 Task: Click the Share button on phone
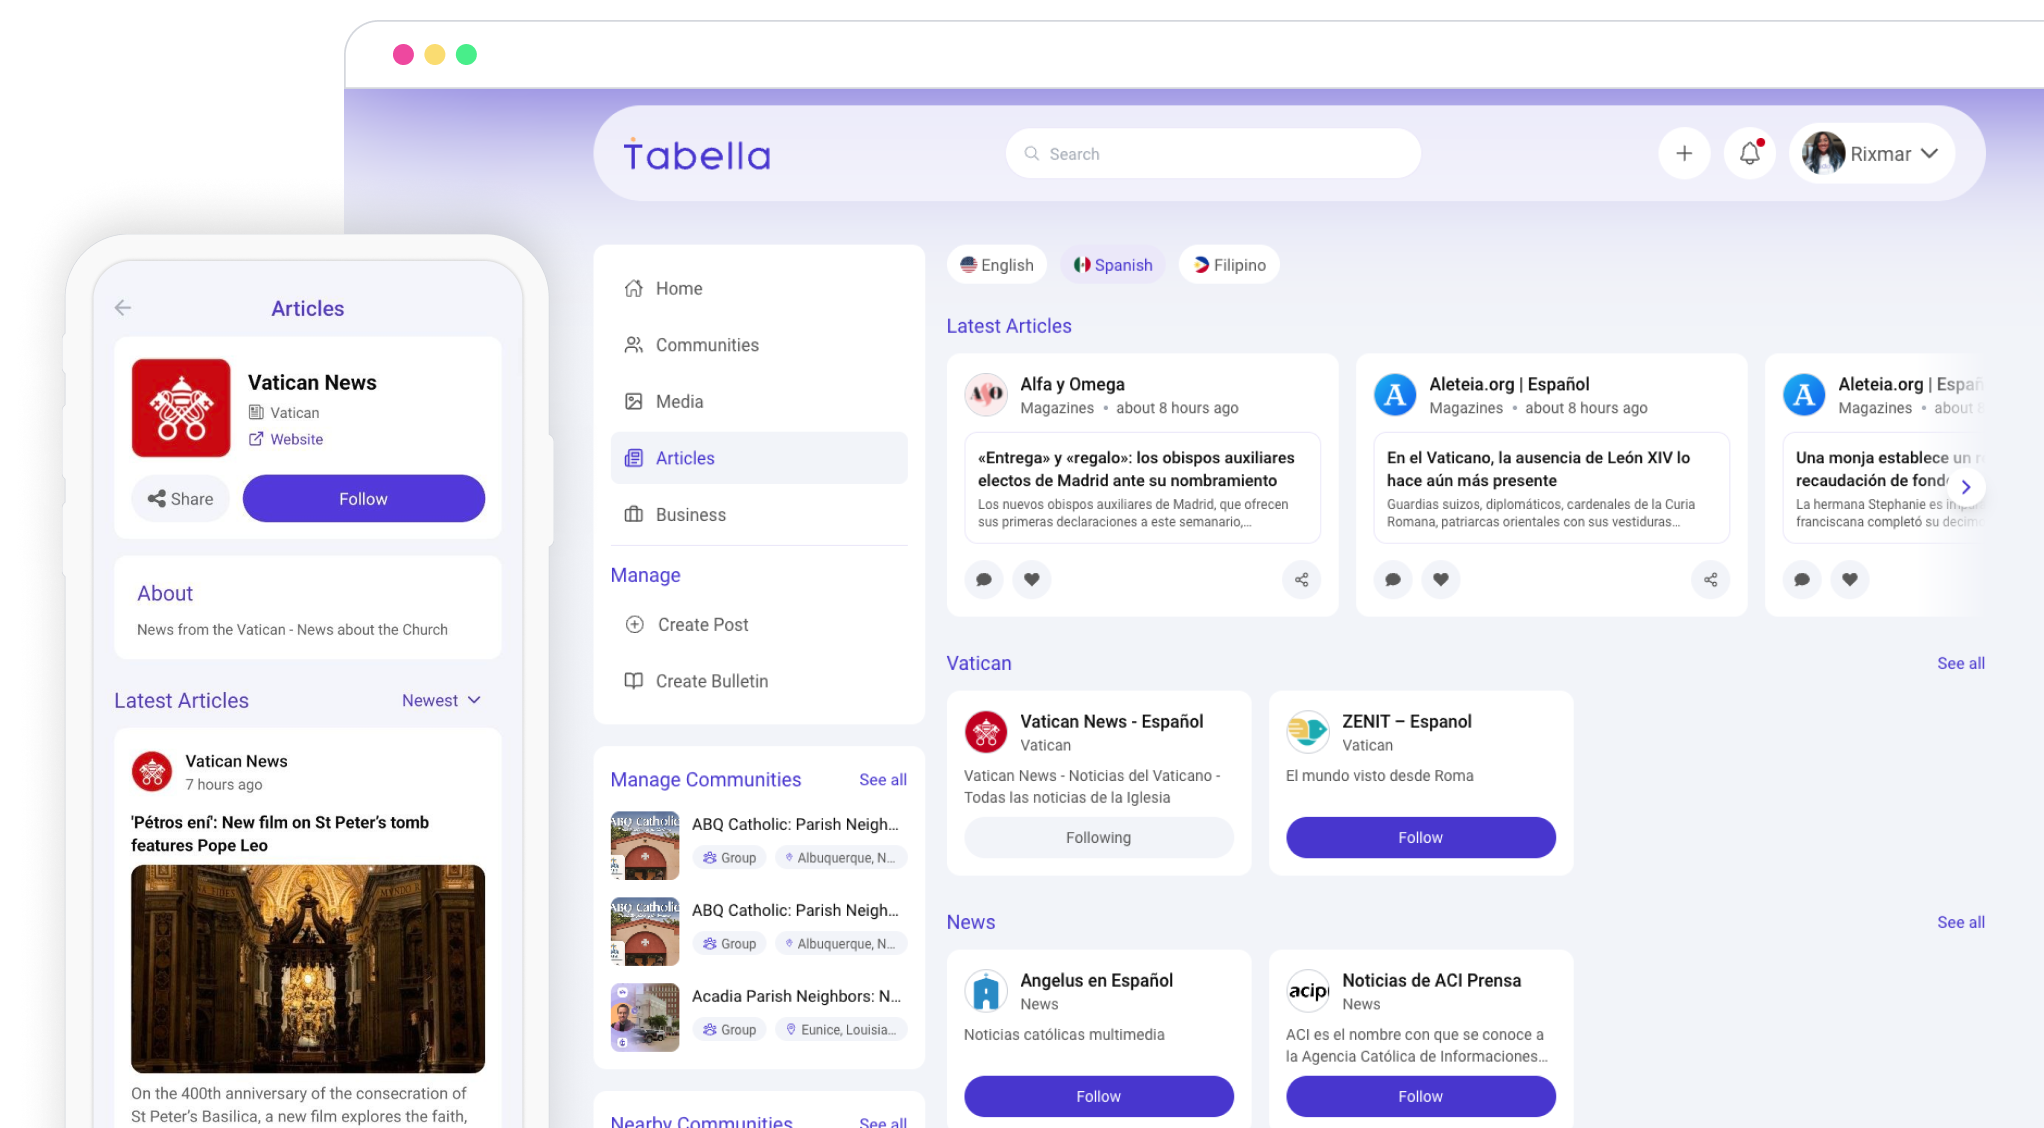coord(180,499)
